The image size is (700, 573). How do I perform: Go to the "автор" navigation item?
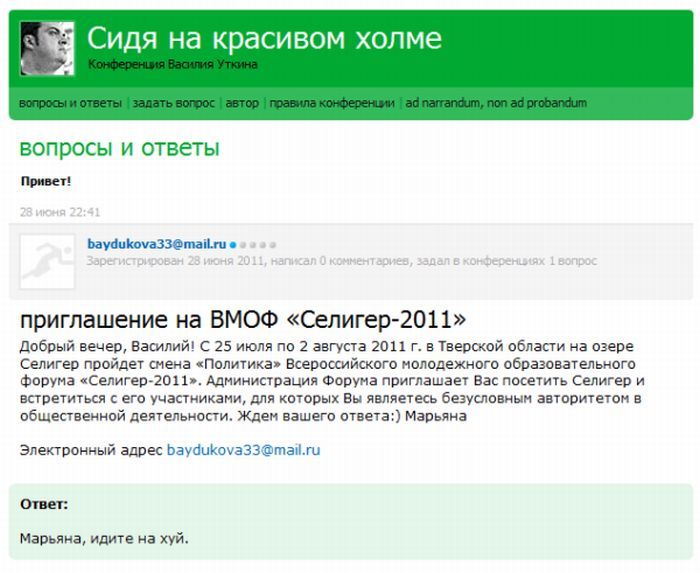click(242, 103)
